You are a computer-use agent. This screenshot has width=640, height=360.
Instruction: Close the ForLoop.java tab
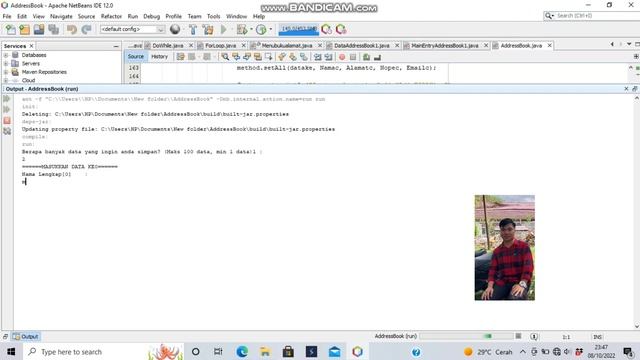[x=244, y=46]
